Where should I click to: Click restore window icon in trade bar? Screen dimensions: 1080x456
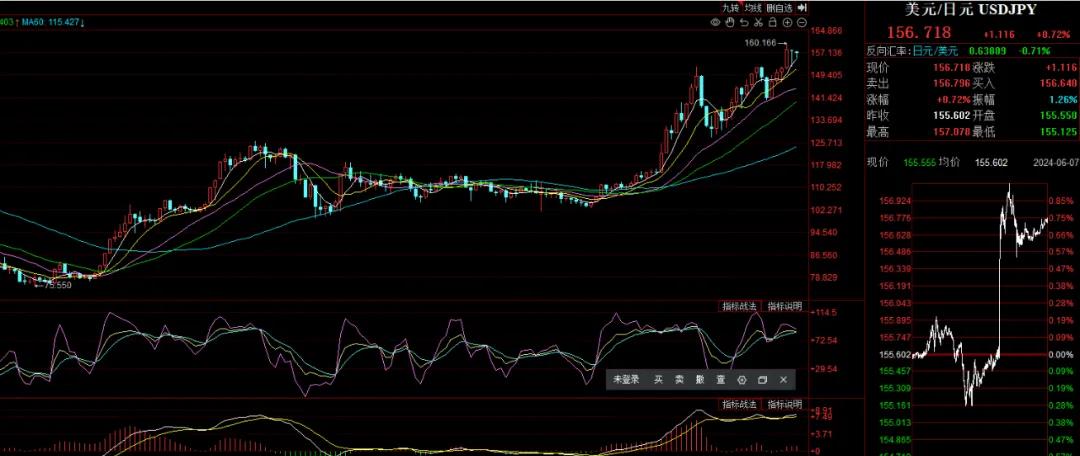tap(762, 380)
